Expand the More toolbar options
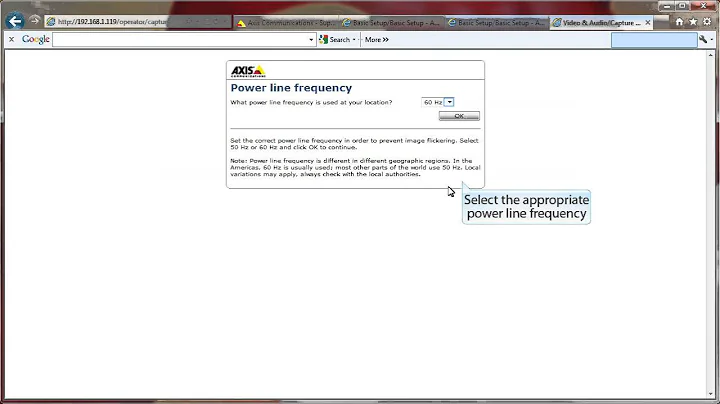Screen dimensions: 720x404 tap(377, 39)
